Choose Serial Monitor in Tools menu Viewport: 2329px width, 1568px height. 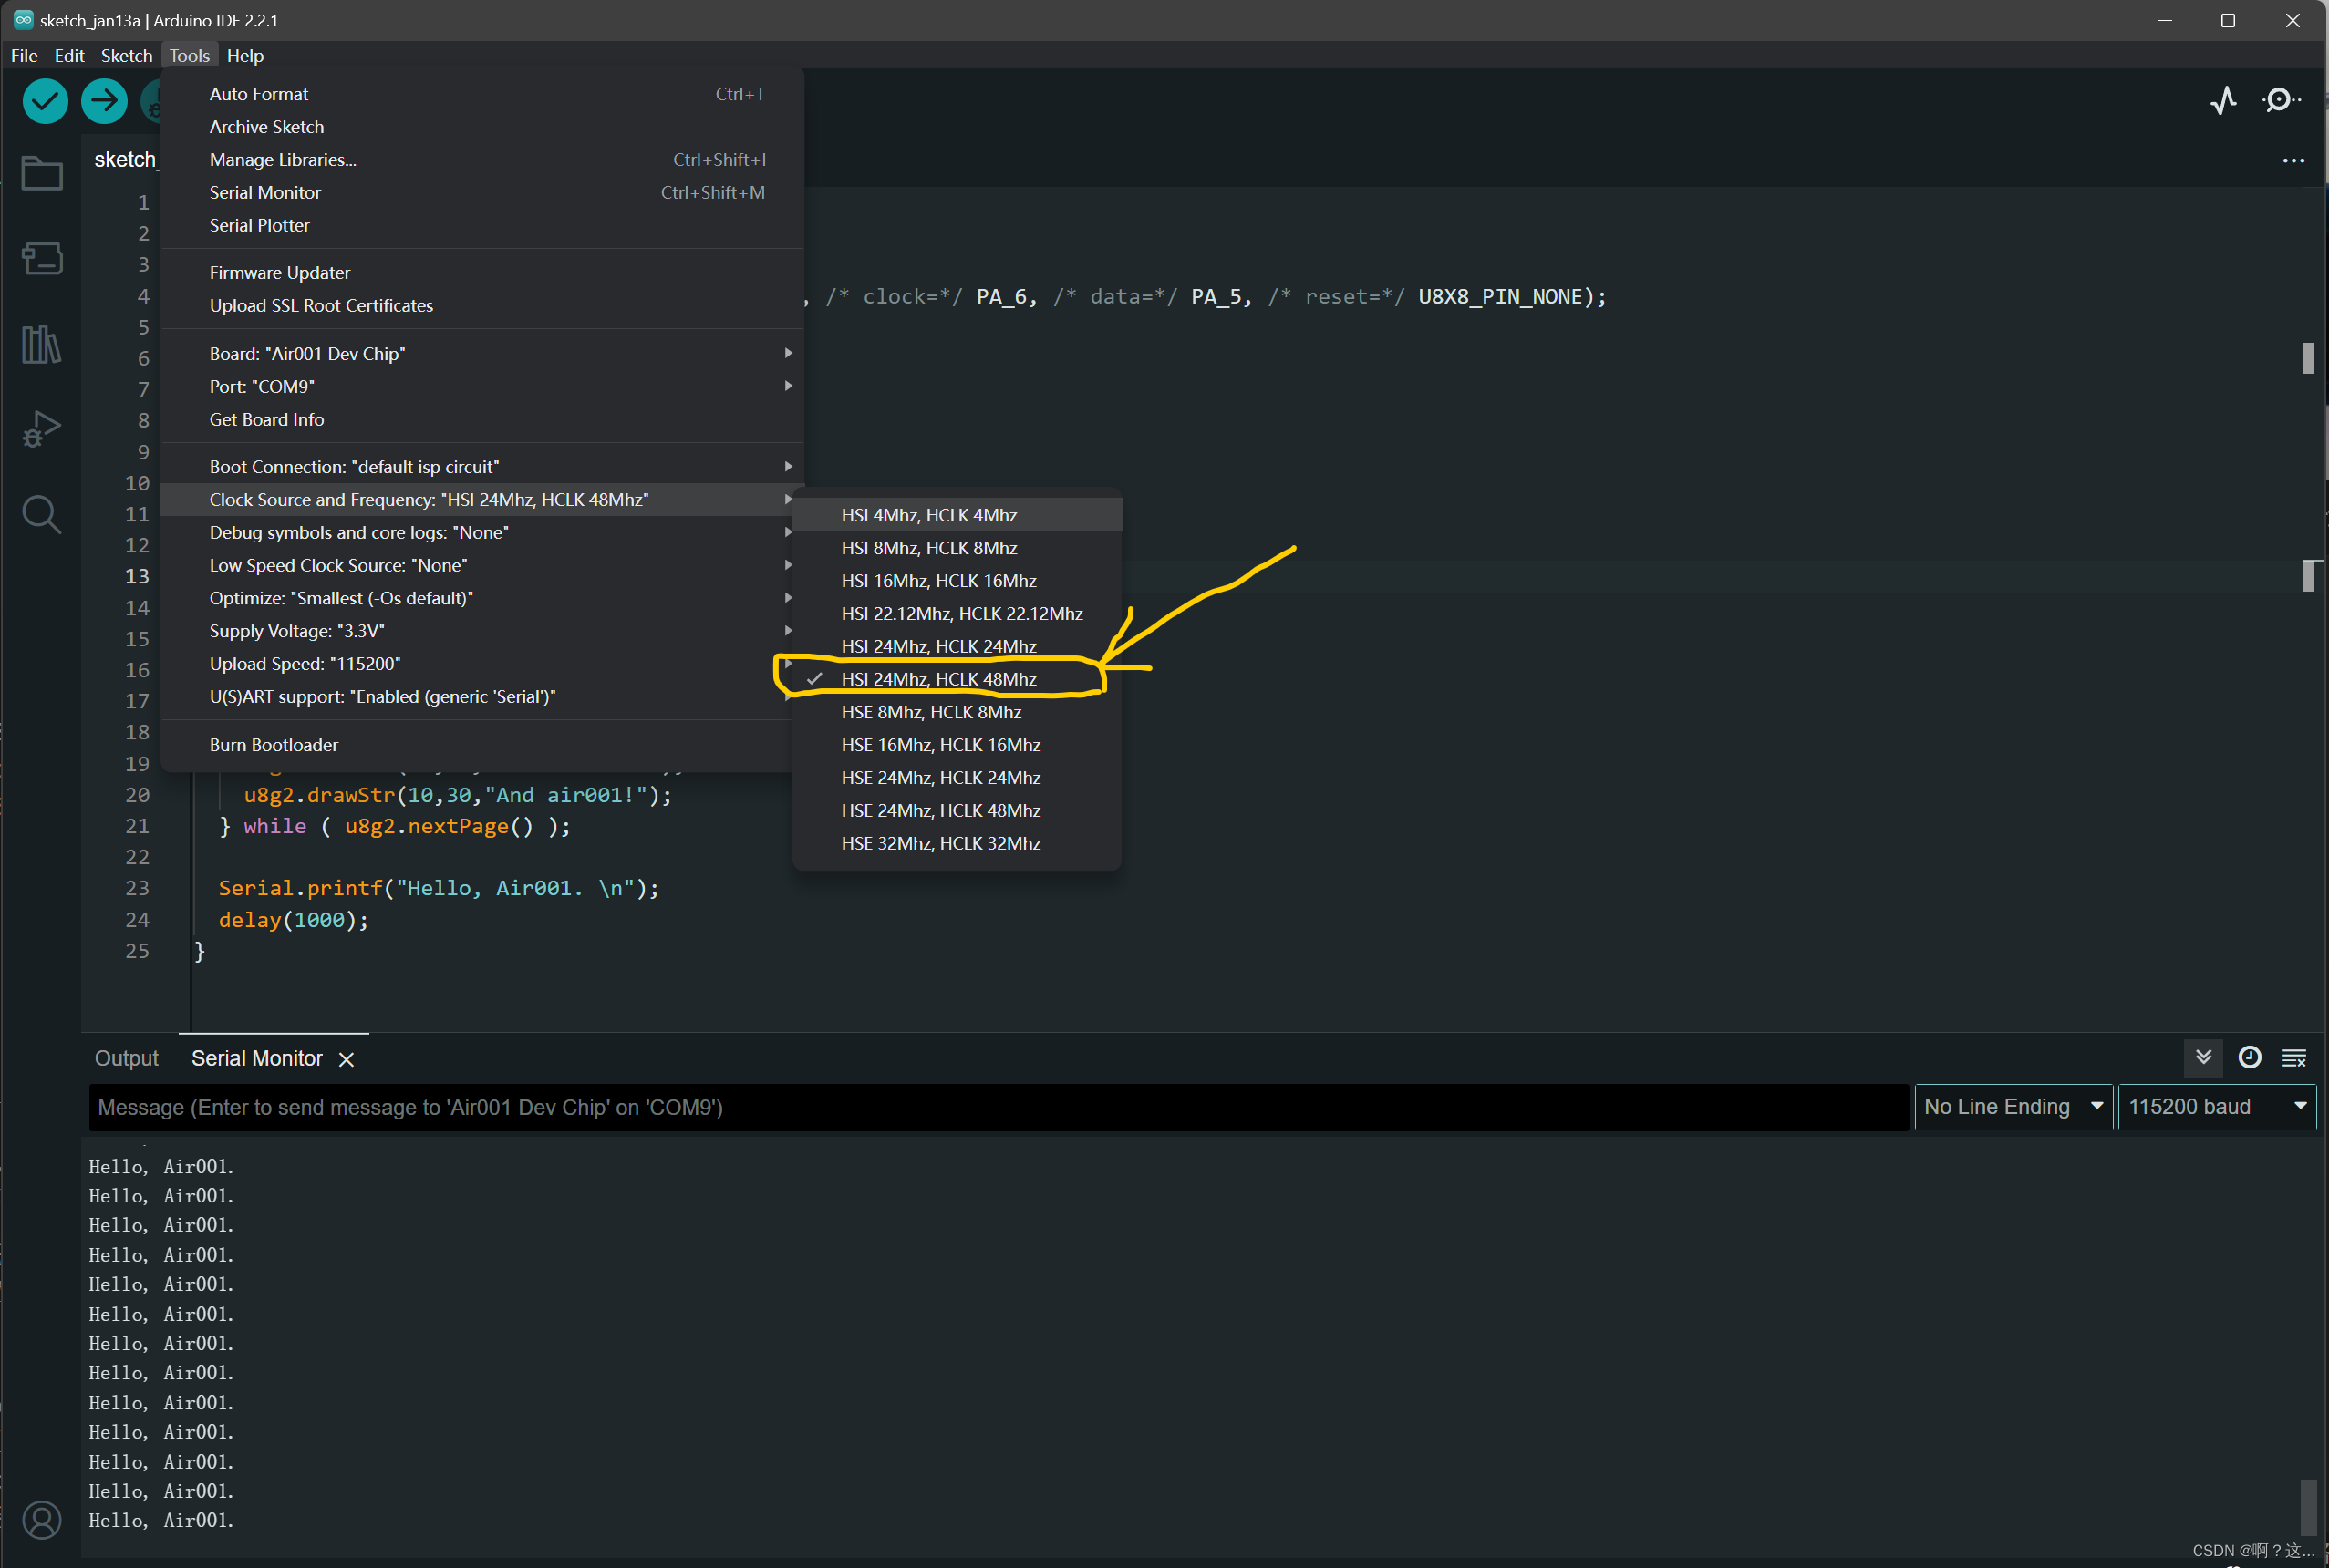[482, 193]
